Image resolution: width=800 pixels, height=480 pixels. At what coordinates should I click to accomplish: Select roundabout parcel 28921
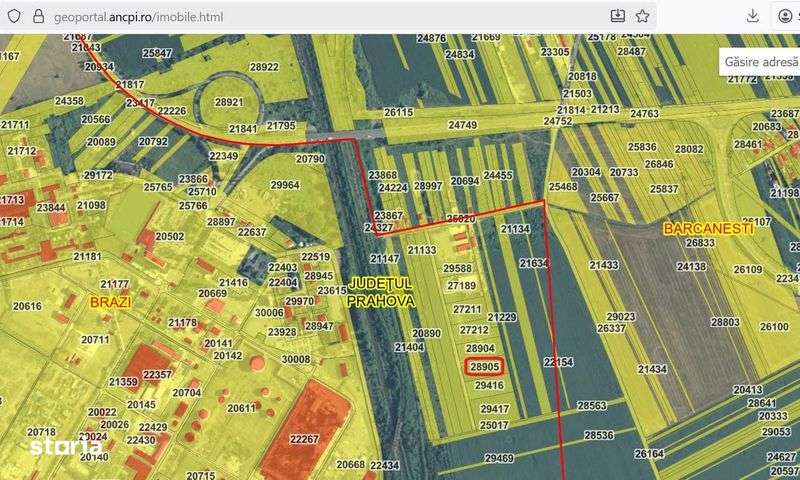coord(229,102)
